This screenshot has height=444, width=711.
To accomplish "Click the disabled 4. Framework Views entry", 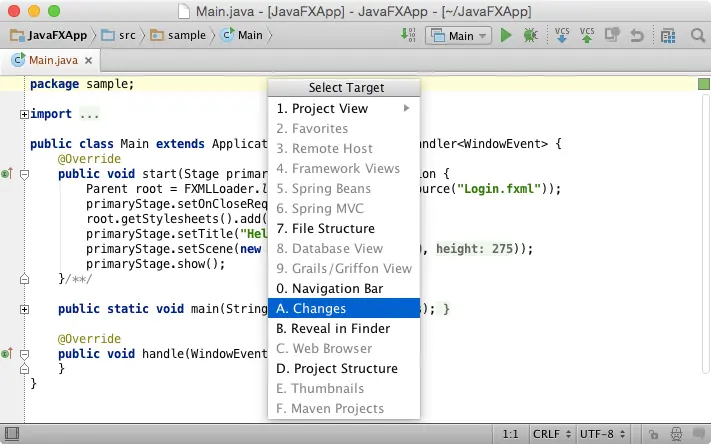I will coord(344,168).
